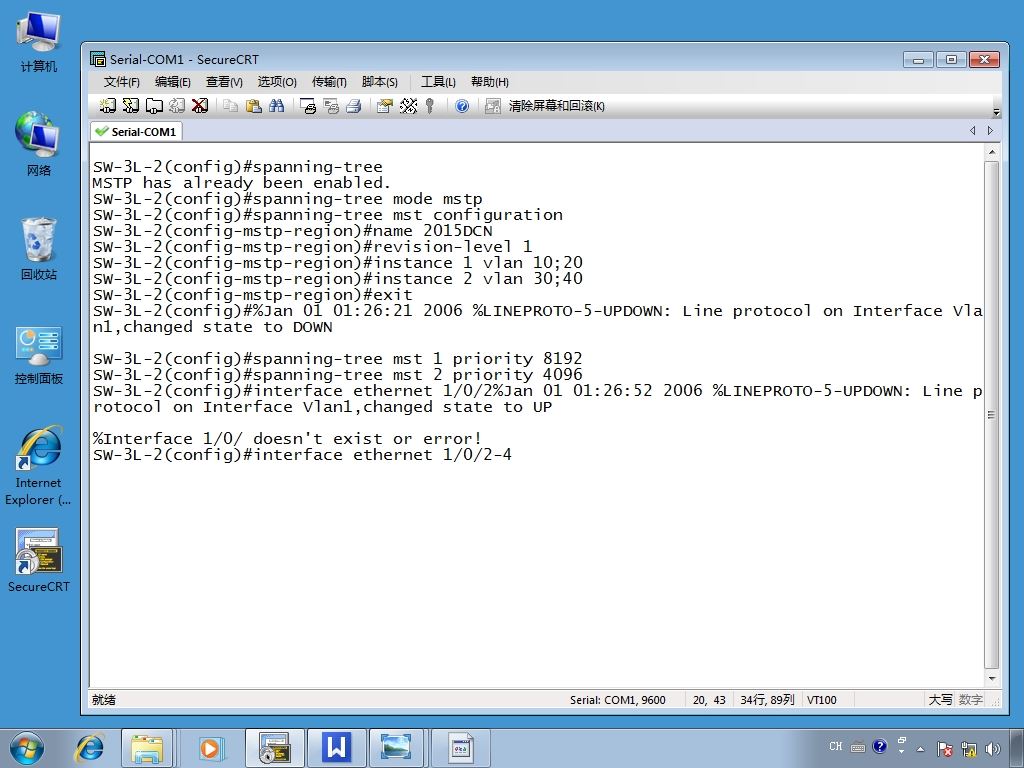Click the SecureCRT taskbar button
Viewport: 1024px width, 768px height.
[274, 748]
